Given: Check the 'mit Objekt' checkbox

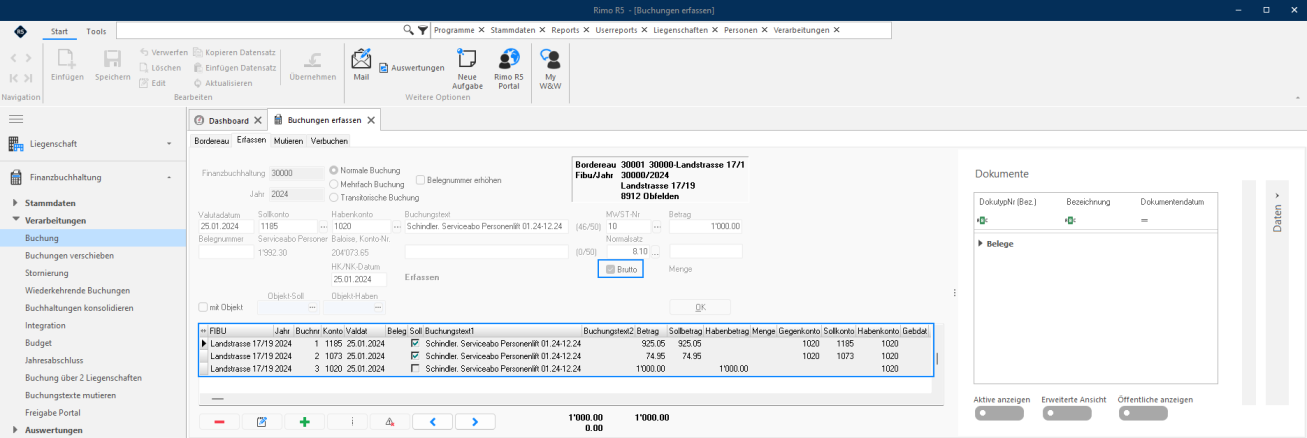Looking at the screenshot, I should 203,307.
